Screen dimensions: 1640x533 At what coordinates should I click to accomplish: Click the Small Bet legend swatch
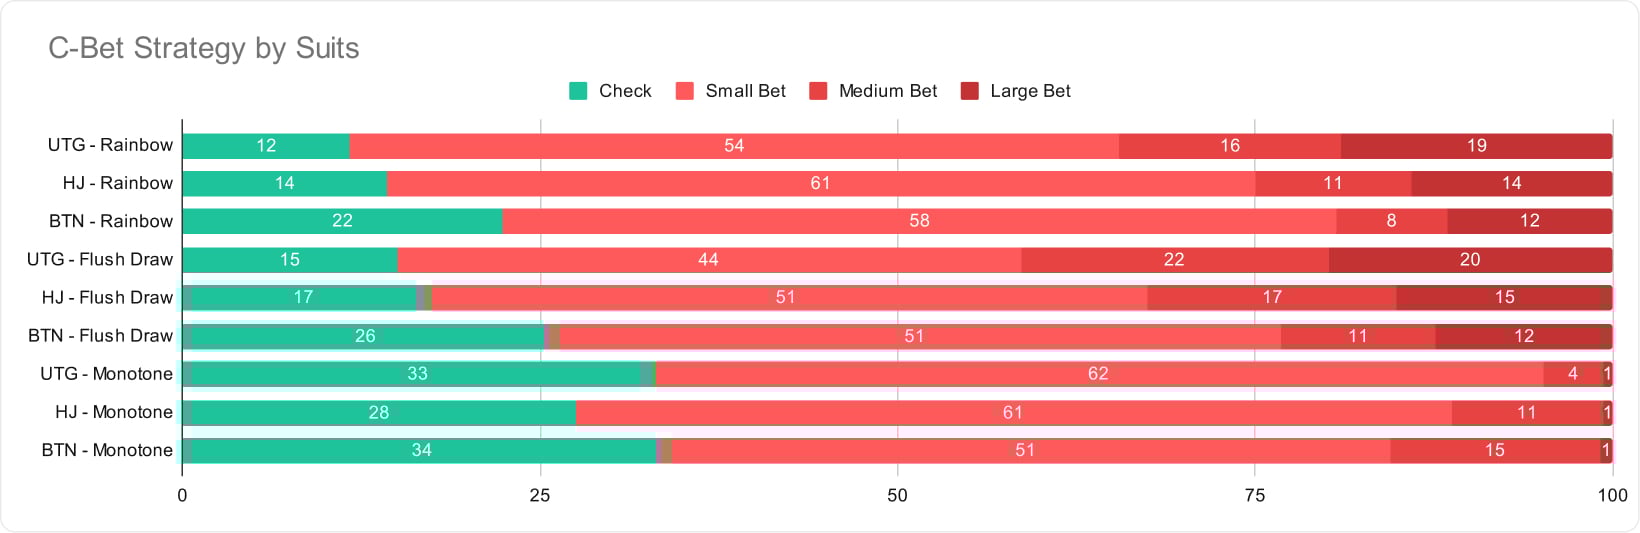(x=685, y=91)
